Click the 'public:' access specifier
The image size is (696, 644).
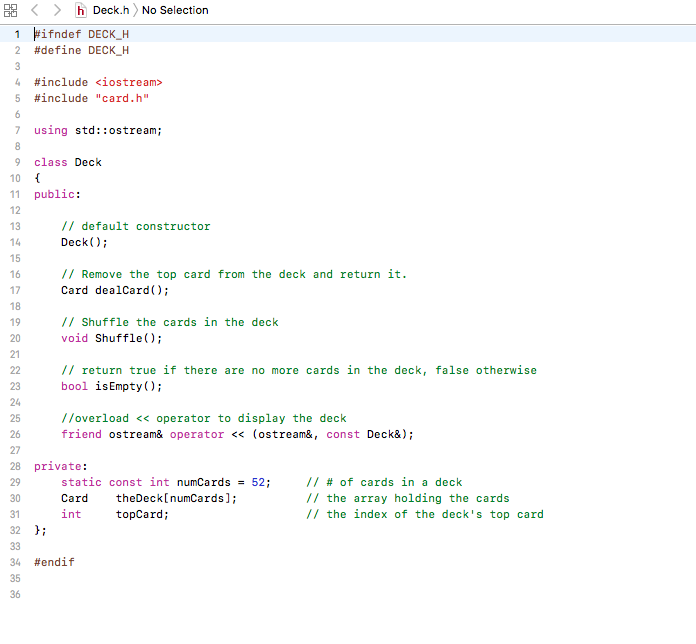click(x=57, y=194)
